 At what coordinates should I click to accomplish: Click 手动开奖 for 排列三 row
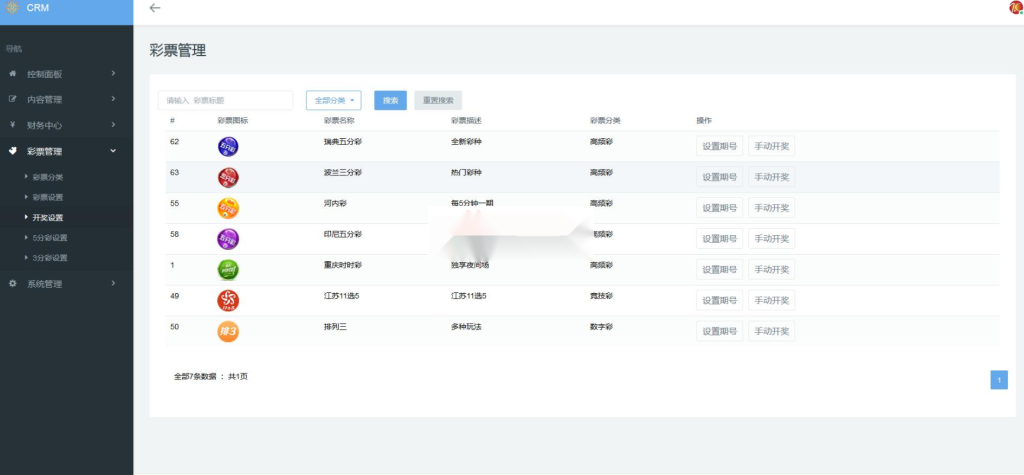tap(771, 331)
